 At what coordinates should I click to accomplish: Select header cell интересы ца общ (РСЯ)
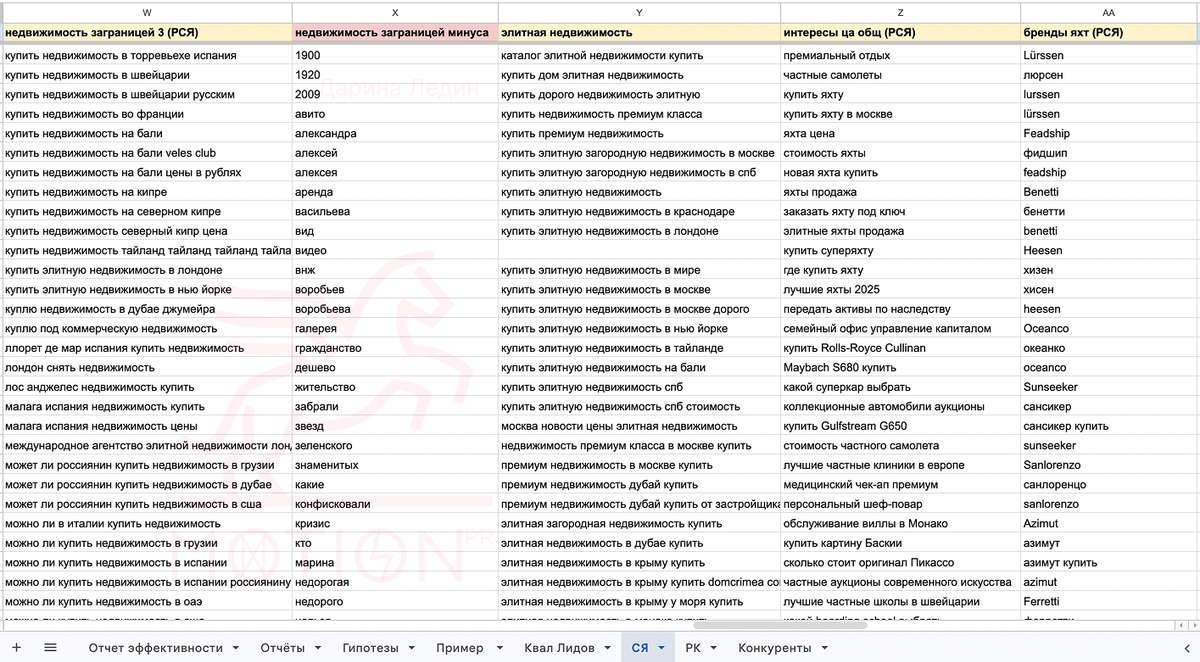900,33
